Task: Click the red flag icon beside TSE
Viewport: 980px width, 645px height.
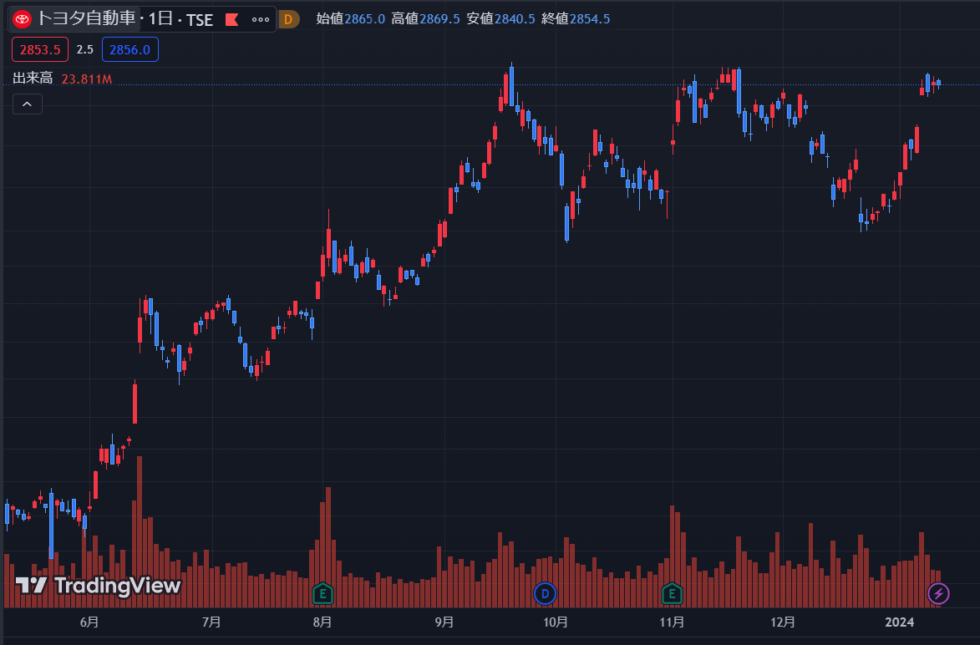Action: pos(232,19)
